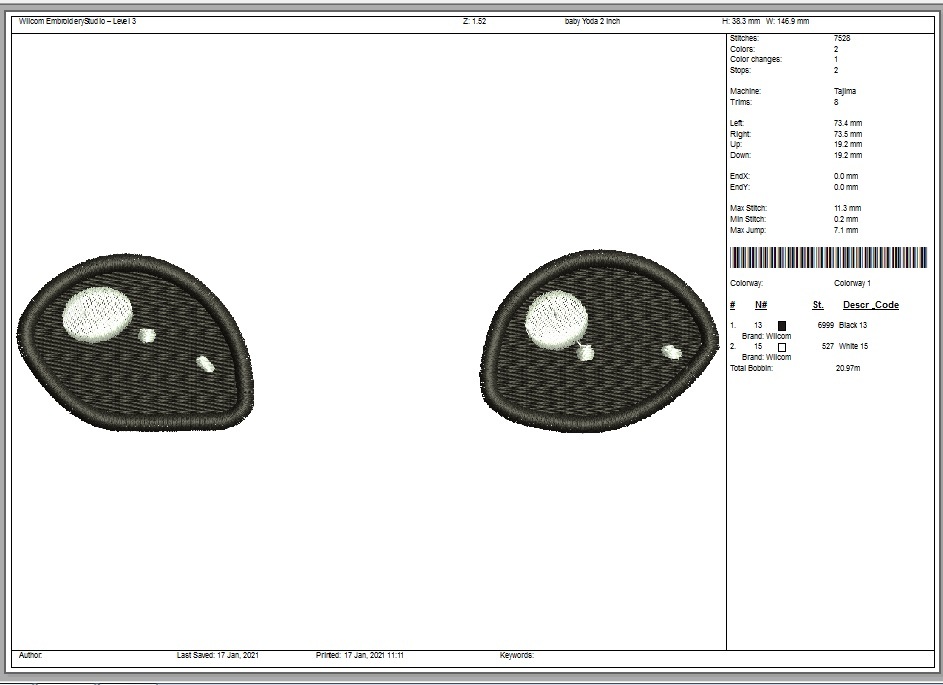The image size is (943, 685).
Task: Click the "#" column header
Action: [x=733, y=305]
